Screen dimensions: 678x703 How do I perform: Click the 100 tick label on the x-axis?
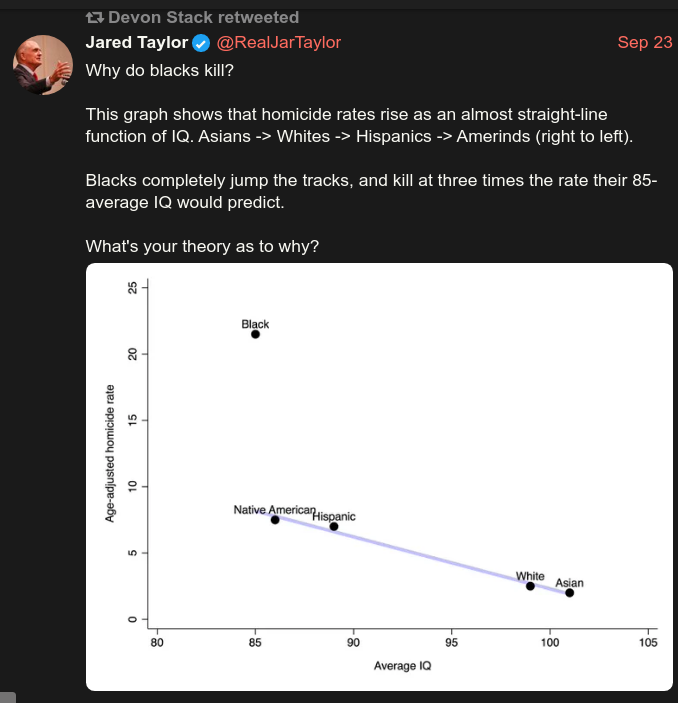(549, 643)
